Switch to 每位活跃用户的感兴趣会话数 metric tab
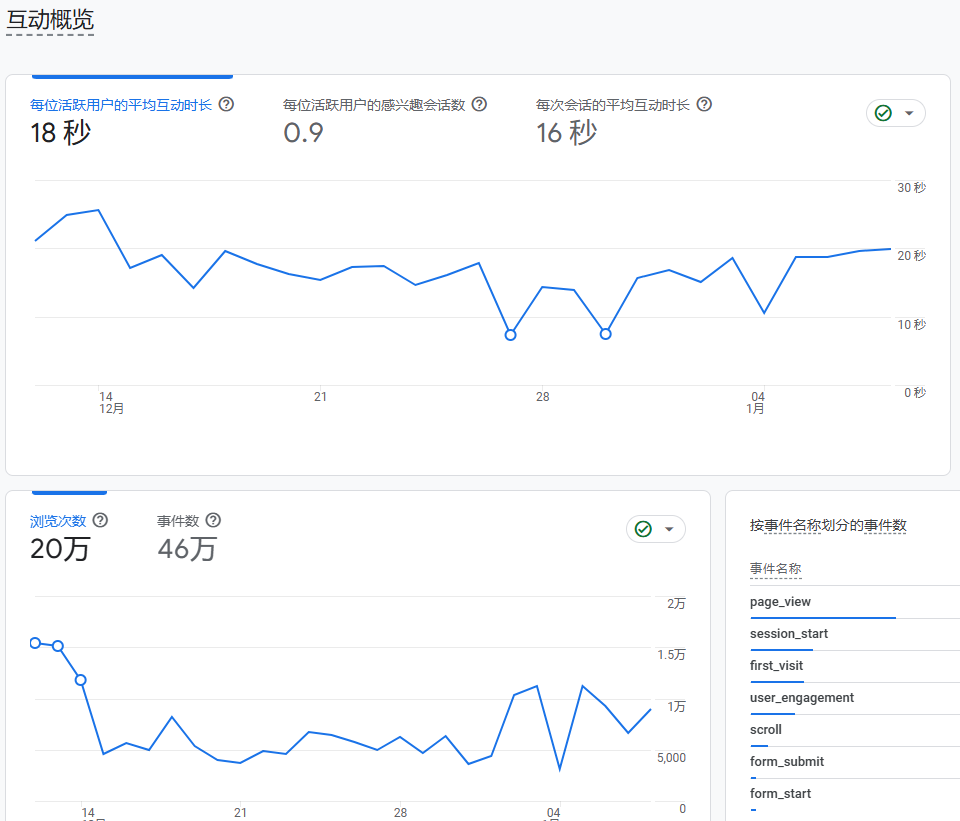Viewport: 960px width, 821px height. (x=373, y=105)
